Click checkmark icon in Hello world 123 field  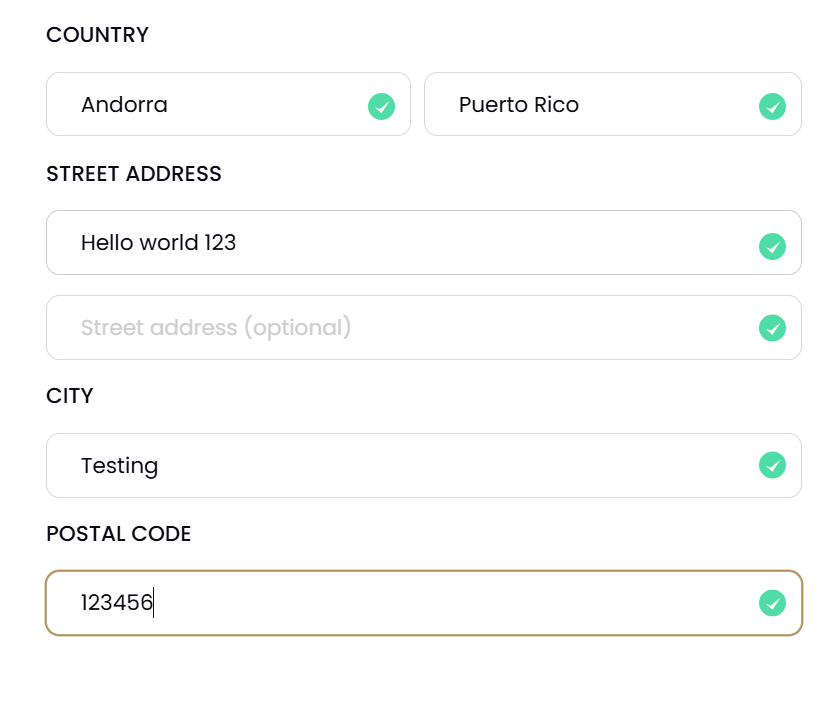(x=772, y=246)
